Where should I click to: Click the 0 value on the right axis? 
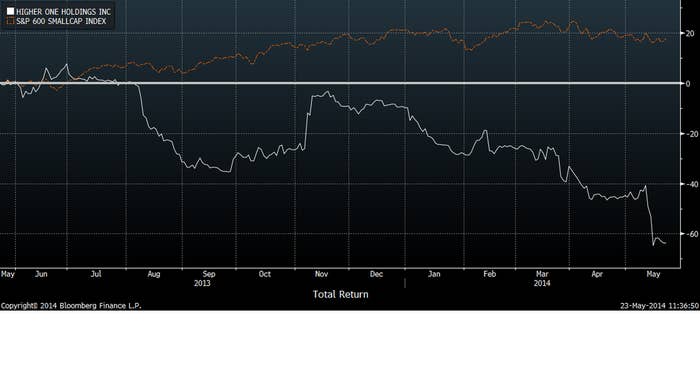[x=688, y=83]
